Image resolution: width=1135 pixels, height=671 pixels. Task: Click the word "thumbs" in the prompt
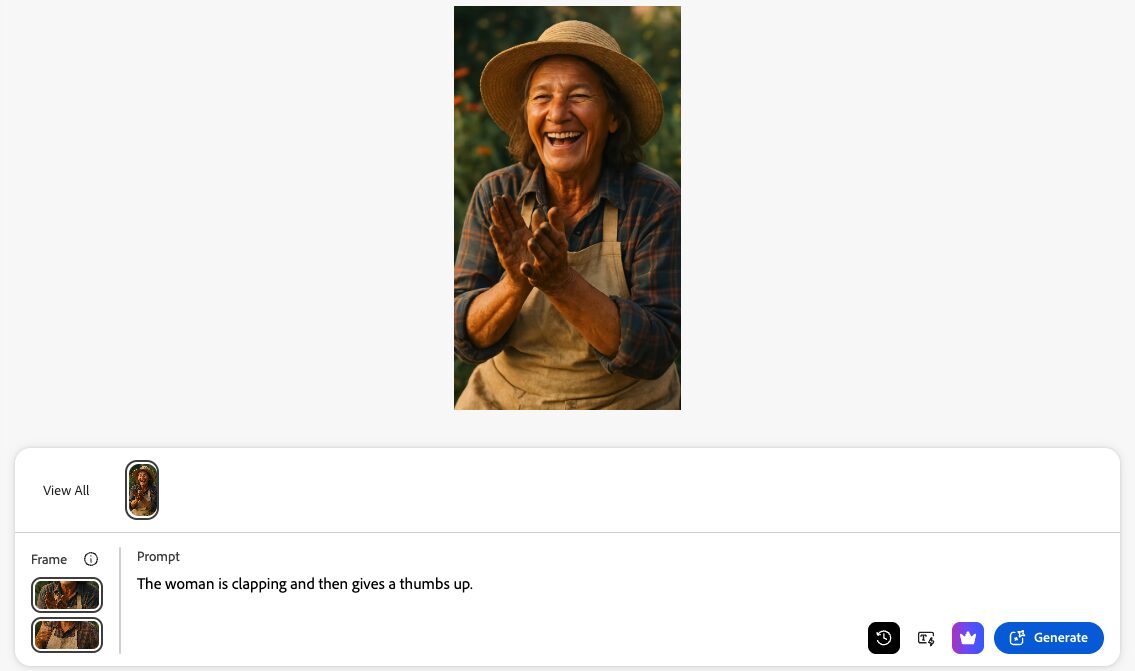tap(424, 584)
